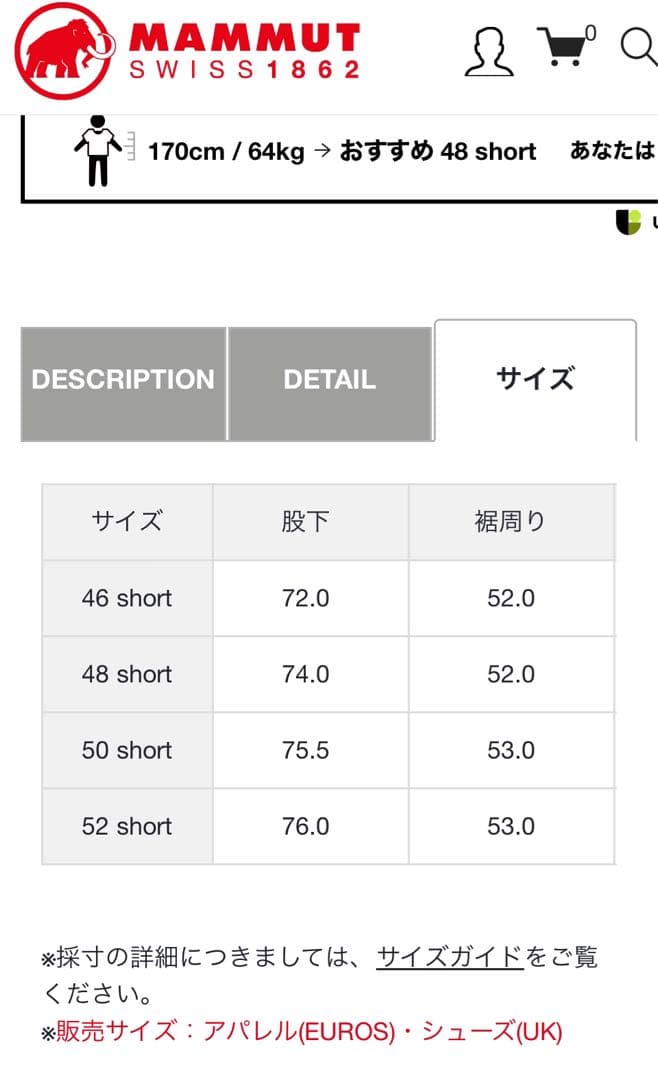Image resolution: width=658 pixels, height=1080 pixels.
Task: Select the 50 short size row
Action: 127,750
